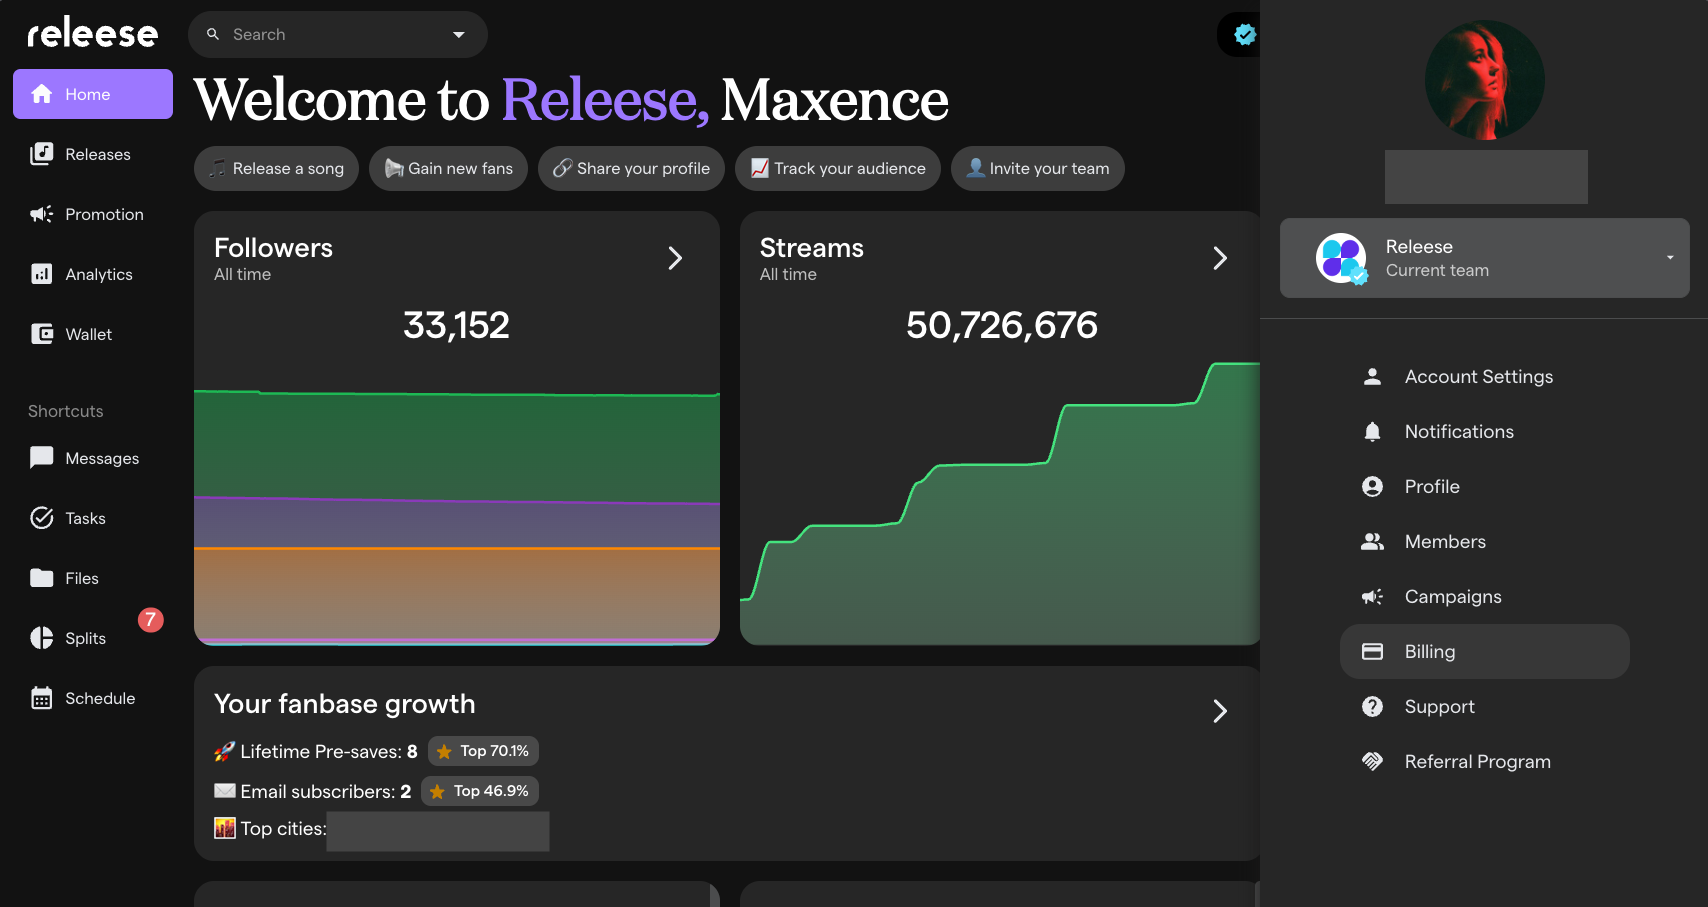The image size is (1708, 907).
Task: Expand the Streams card chevron
Action: tap(1220, 258)
